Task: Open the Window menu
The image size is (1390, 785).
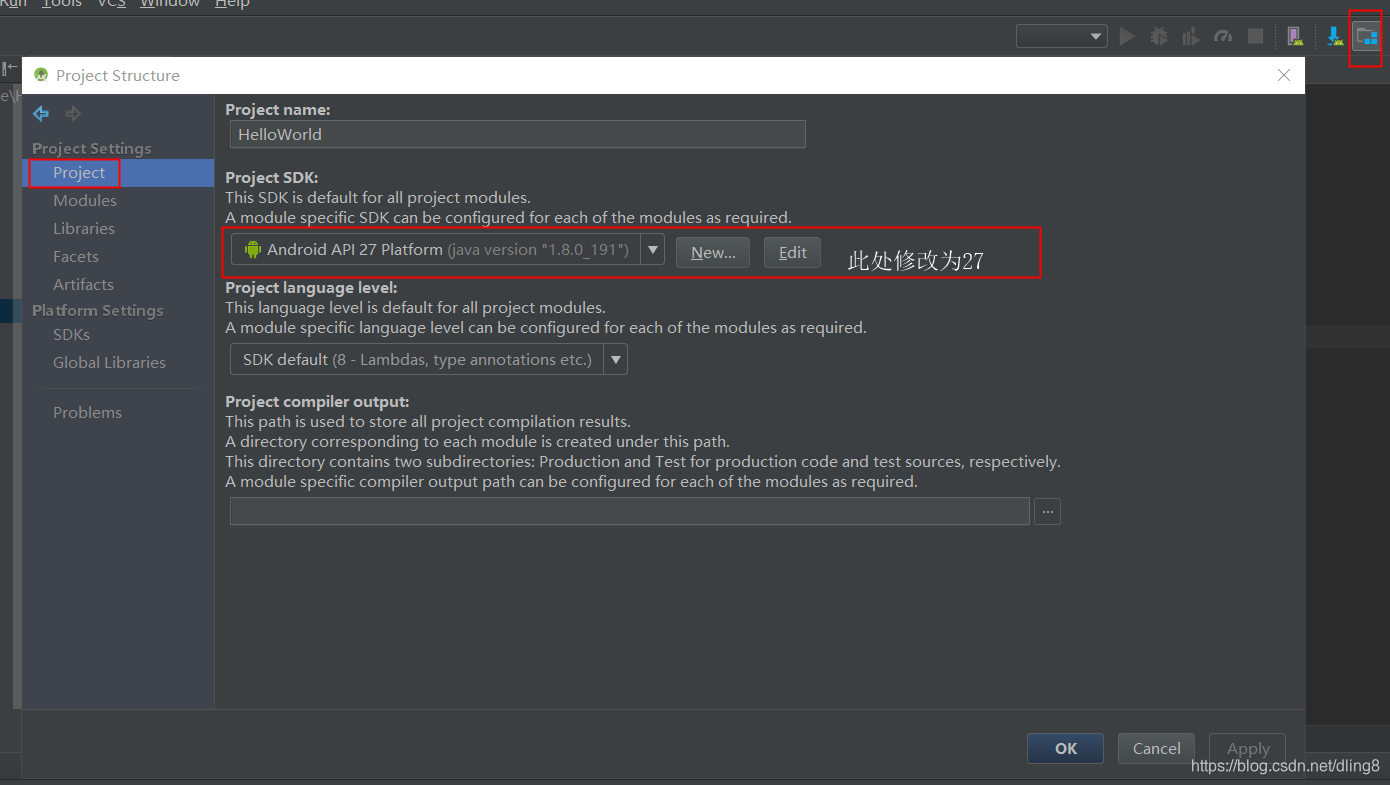Action: (x=170, y=4)
